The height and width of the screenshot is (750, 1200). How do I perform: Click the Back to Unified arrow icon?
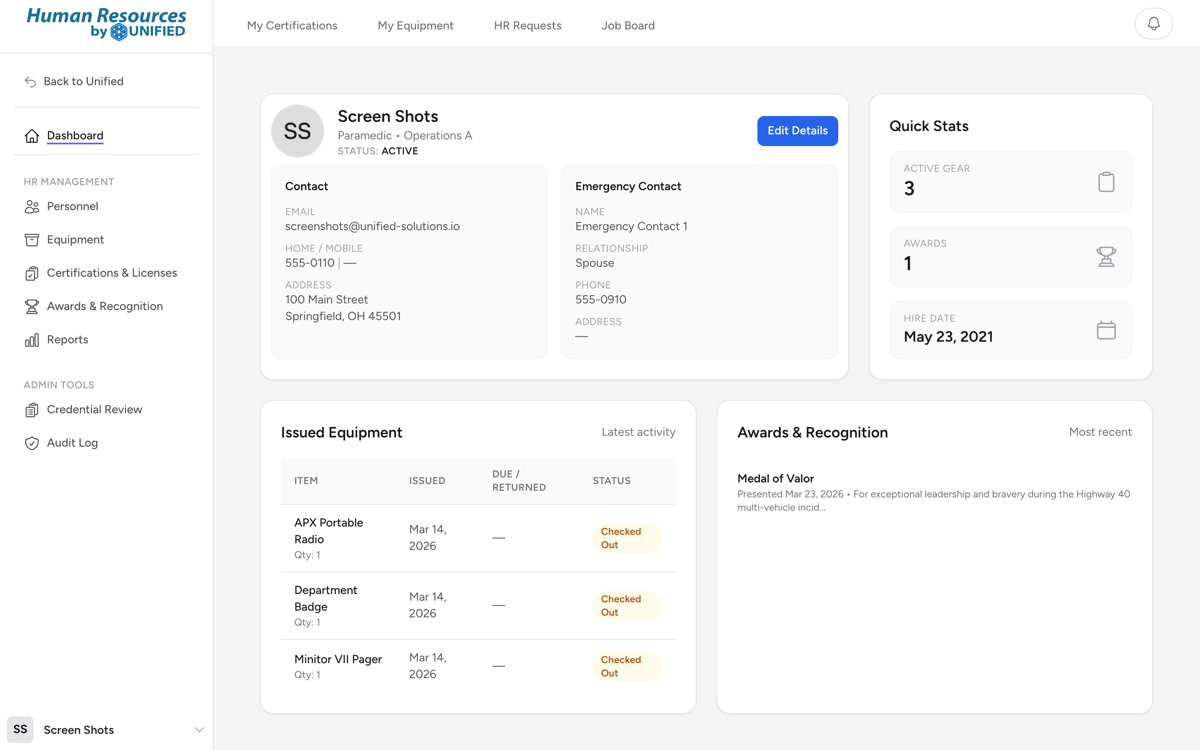pos(30,82)
